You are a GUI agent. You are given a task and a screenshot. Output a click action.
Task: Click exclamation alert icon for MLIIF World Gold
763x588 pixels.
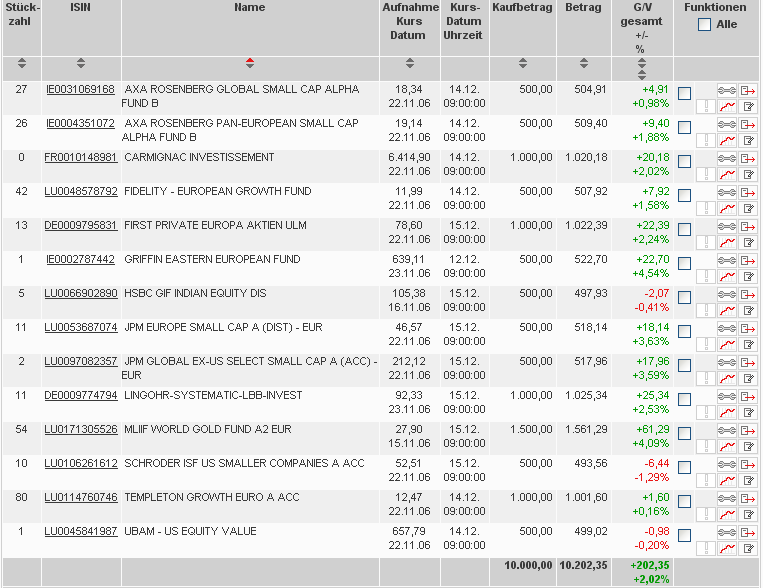[705, 447]
